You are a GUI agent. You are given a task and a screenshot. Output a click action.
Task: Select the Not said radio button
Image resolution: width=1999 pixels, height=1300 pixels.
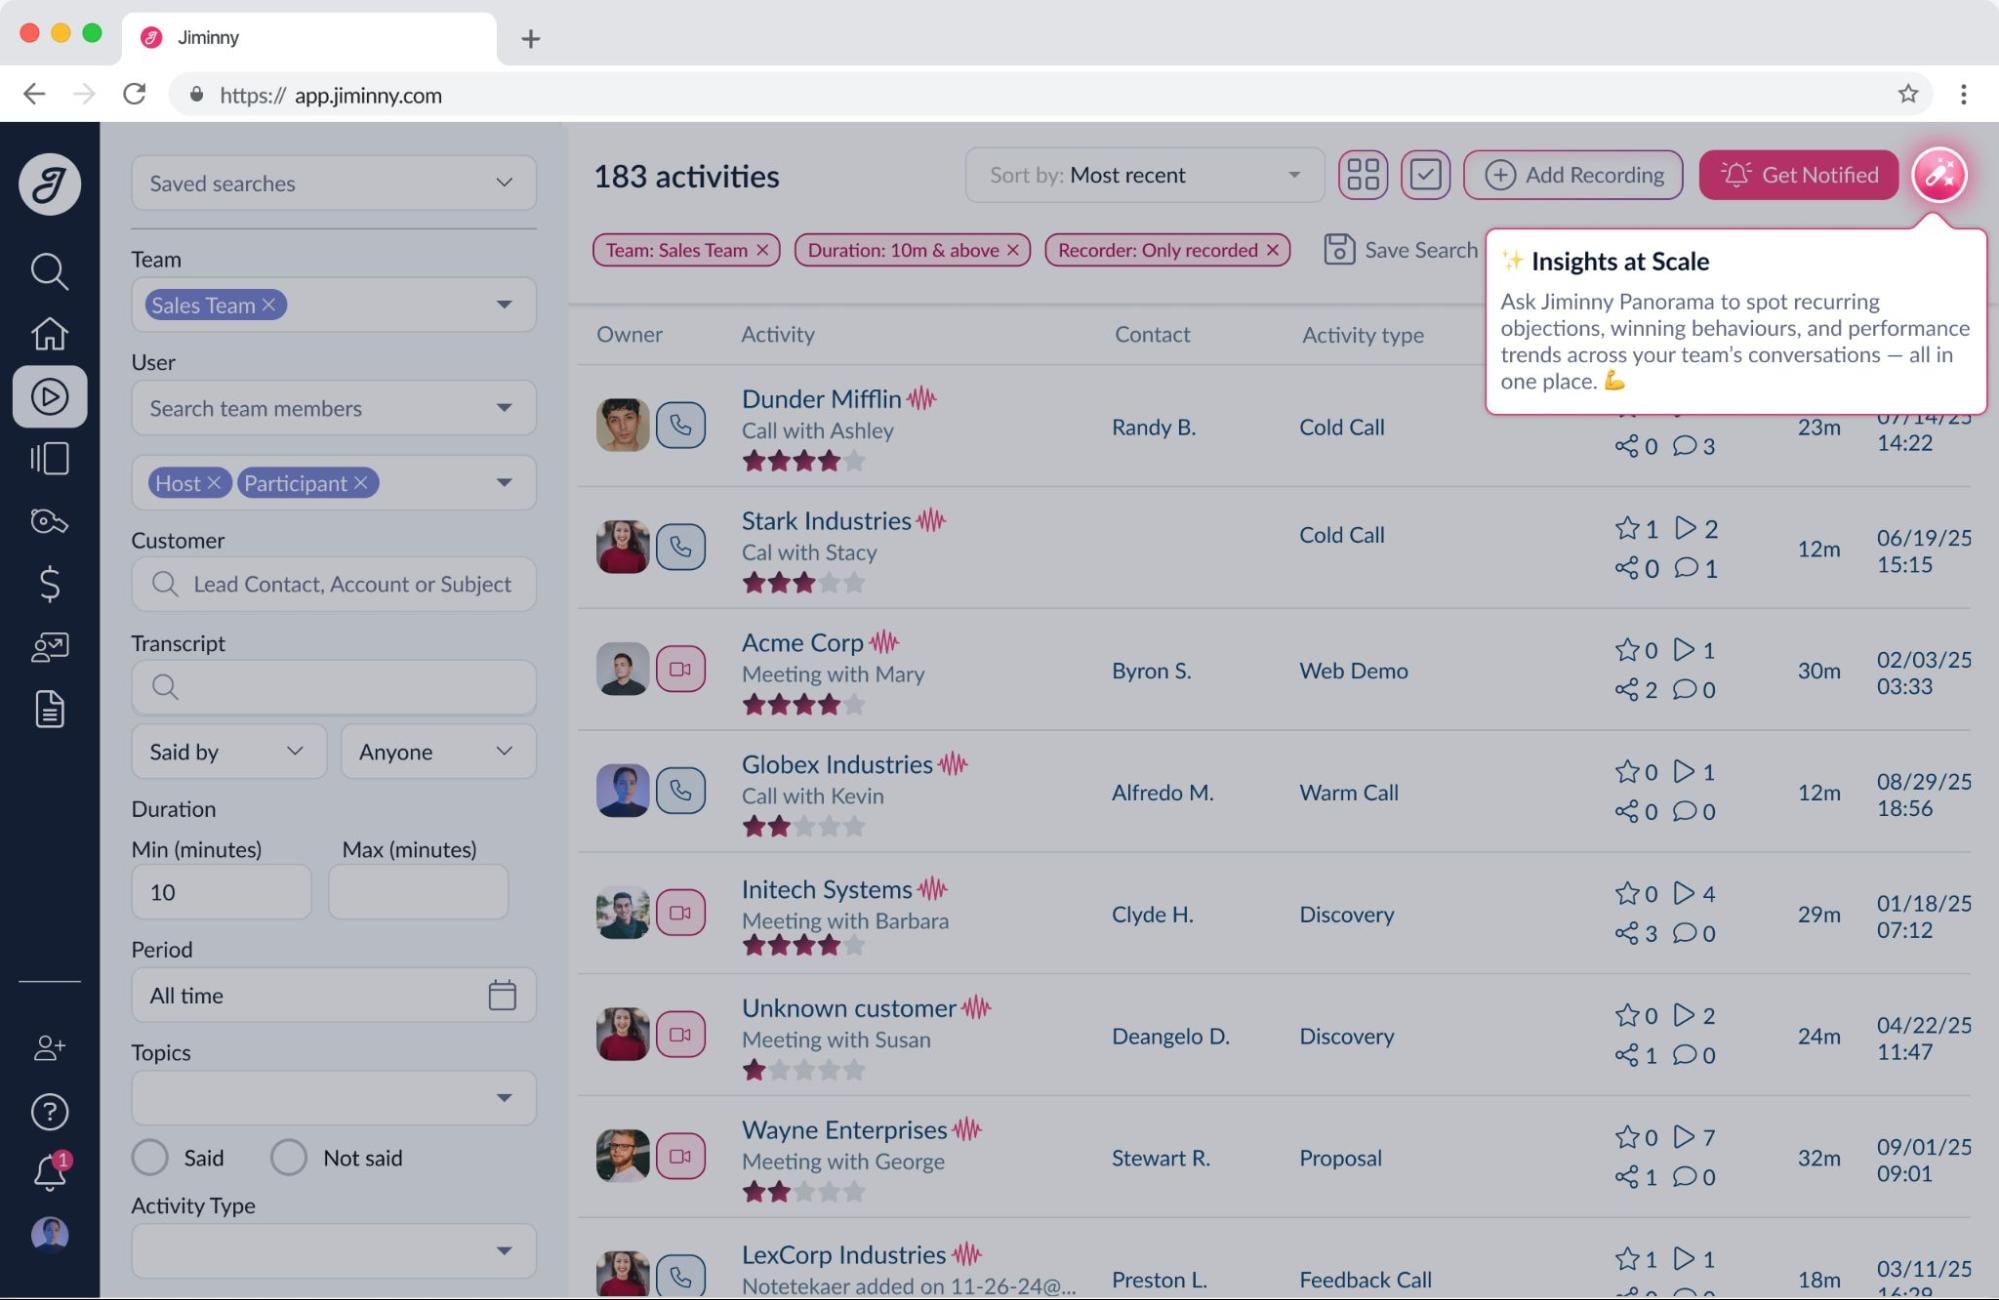(x=288, y=1157)
